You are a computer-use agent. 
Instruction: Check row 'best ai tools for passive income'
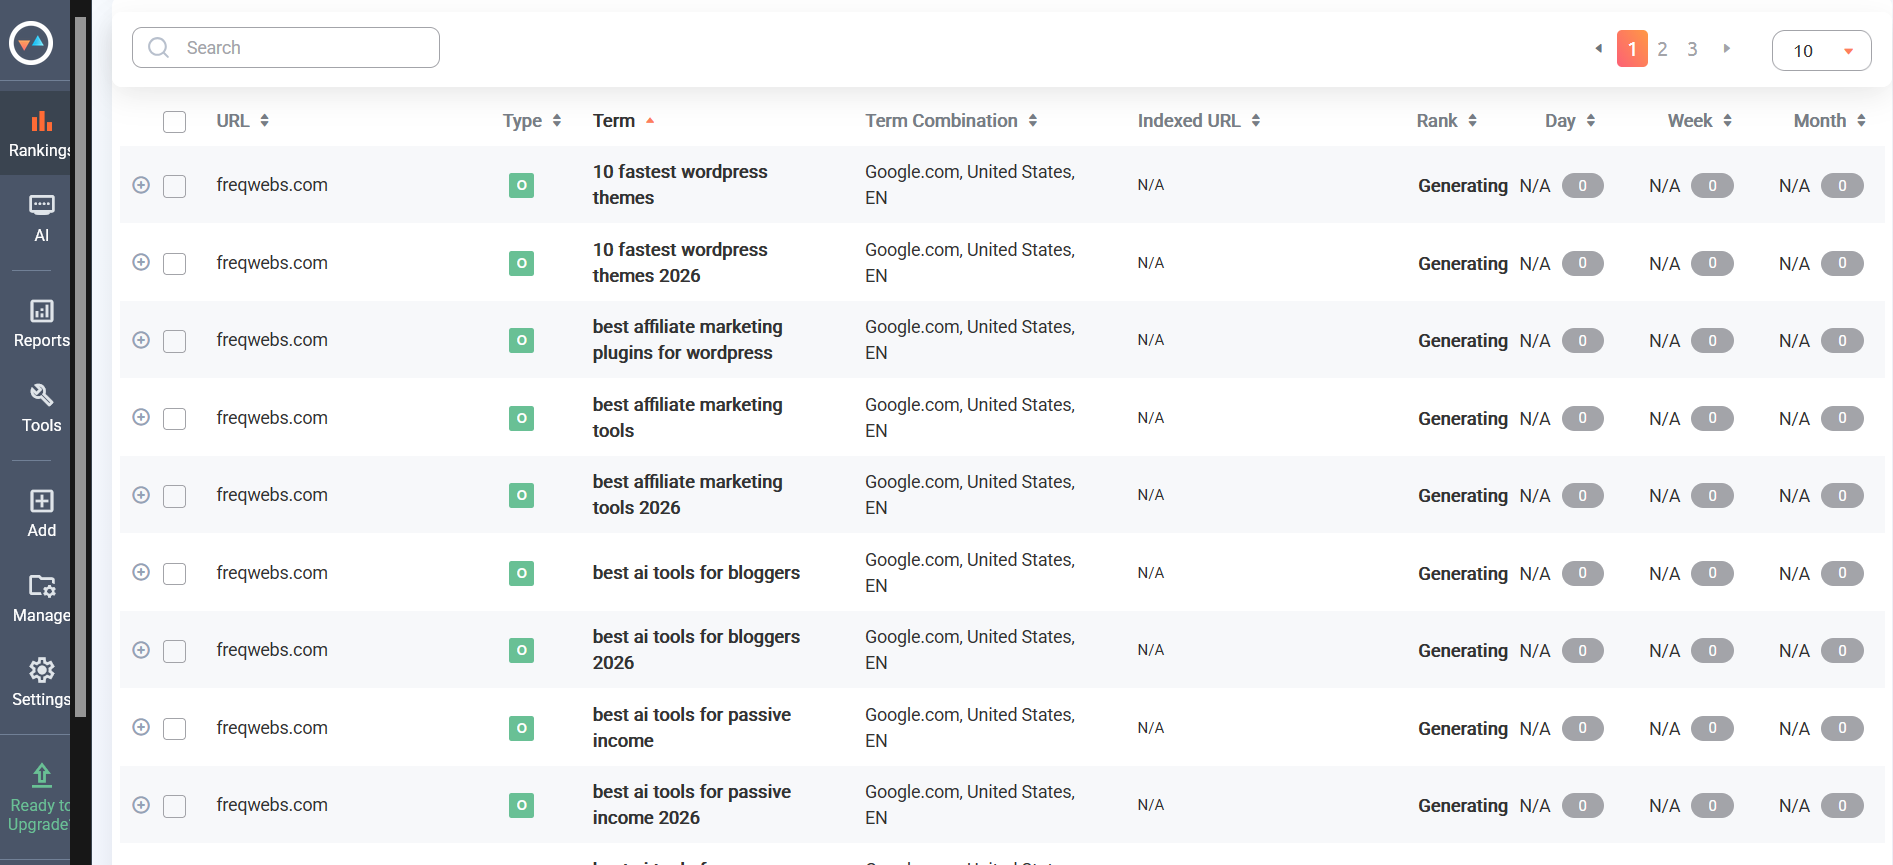[x=175, y=729]
